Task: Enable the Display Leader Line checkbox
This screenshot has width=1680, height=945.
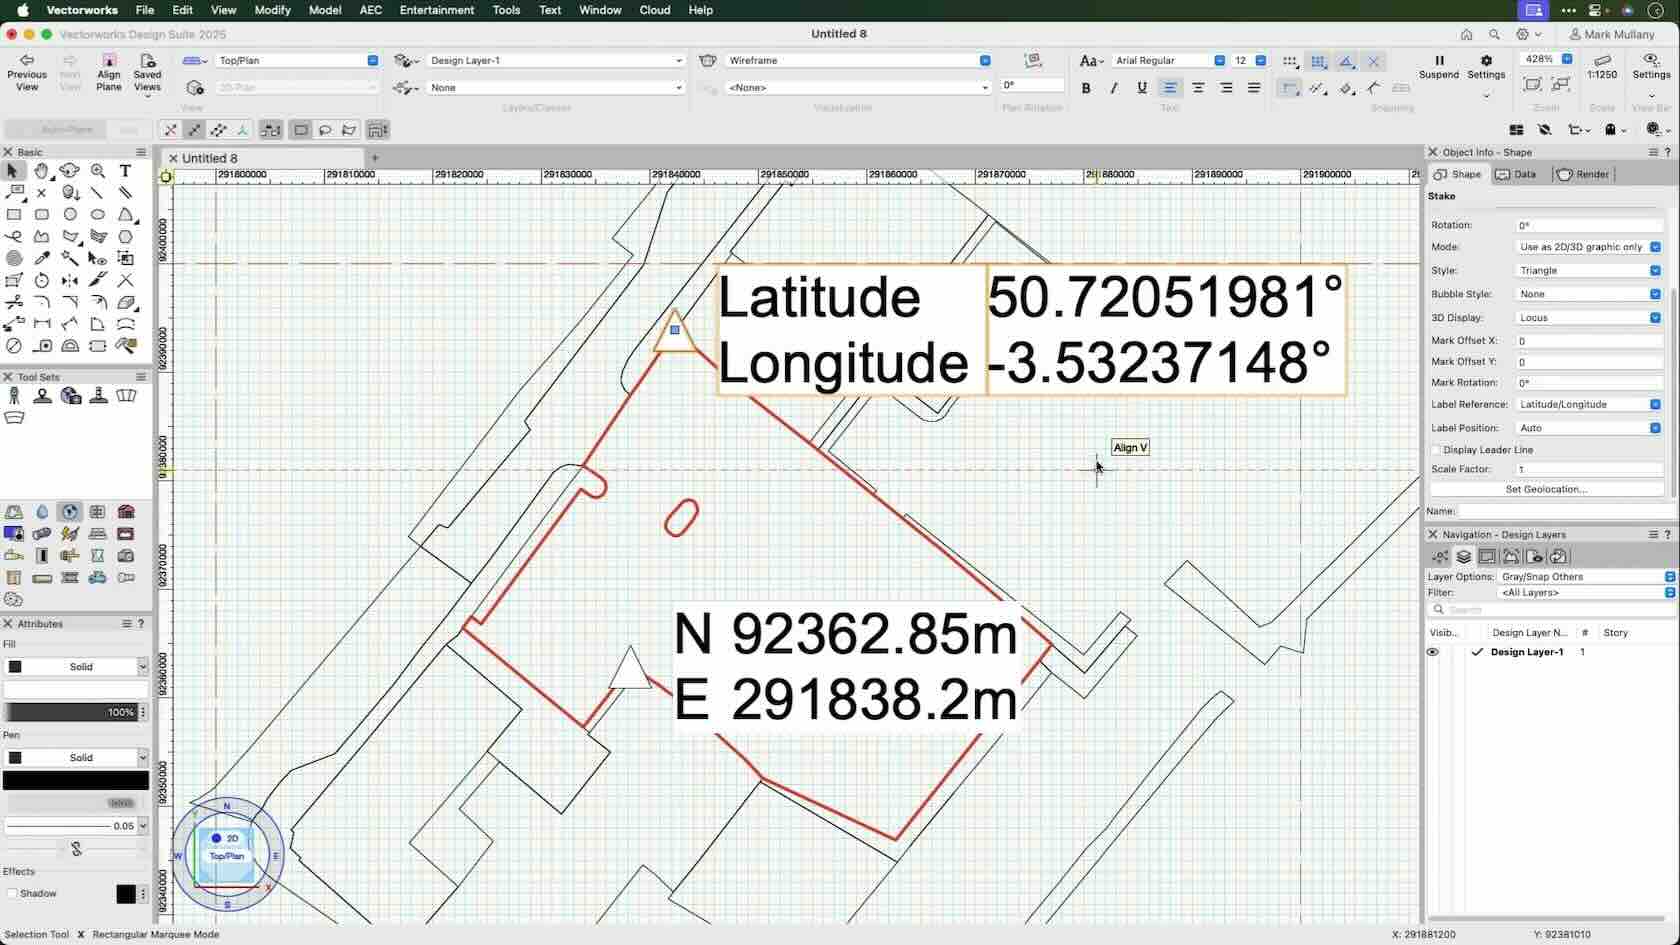Action: coord(1437,450)
